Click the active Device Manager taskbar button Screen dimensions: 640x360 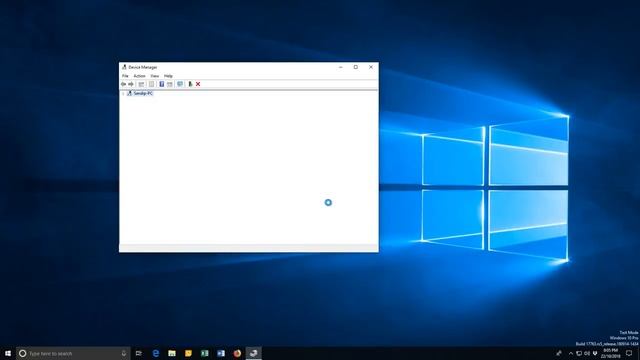[253, 353]
